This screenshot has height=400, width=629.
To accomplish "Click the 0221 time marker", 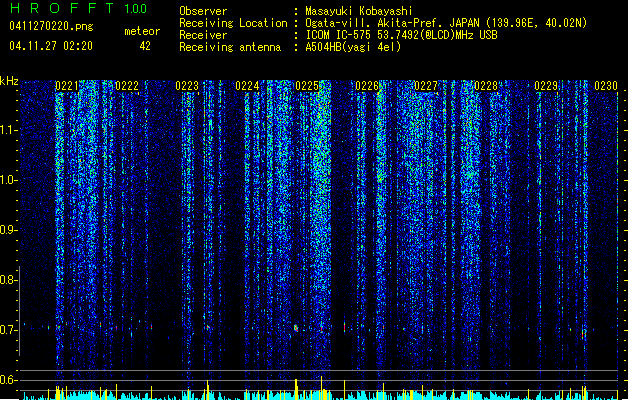I will coord(67,86).
